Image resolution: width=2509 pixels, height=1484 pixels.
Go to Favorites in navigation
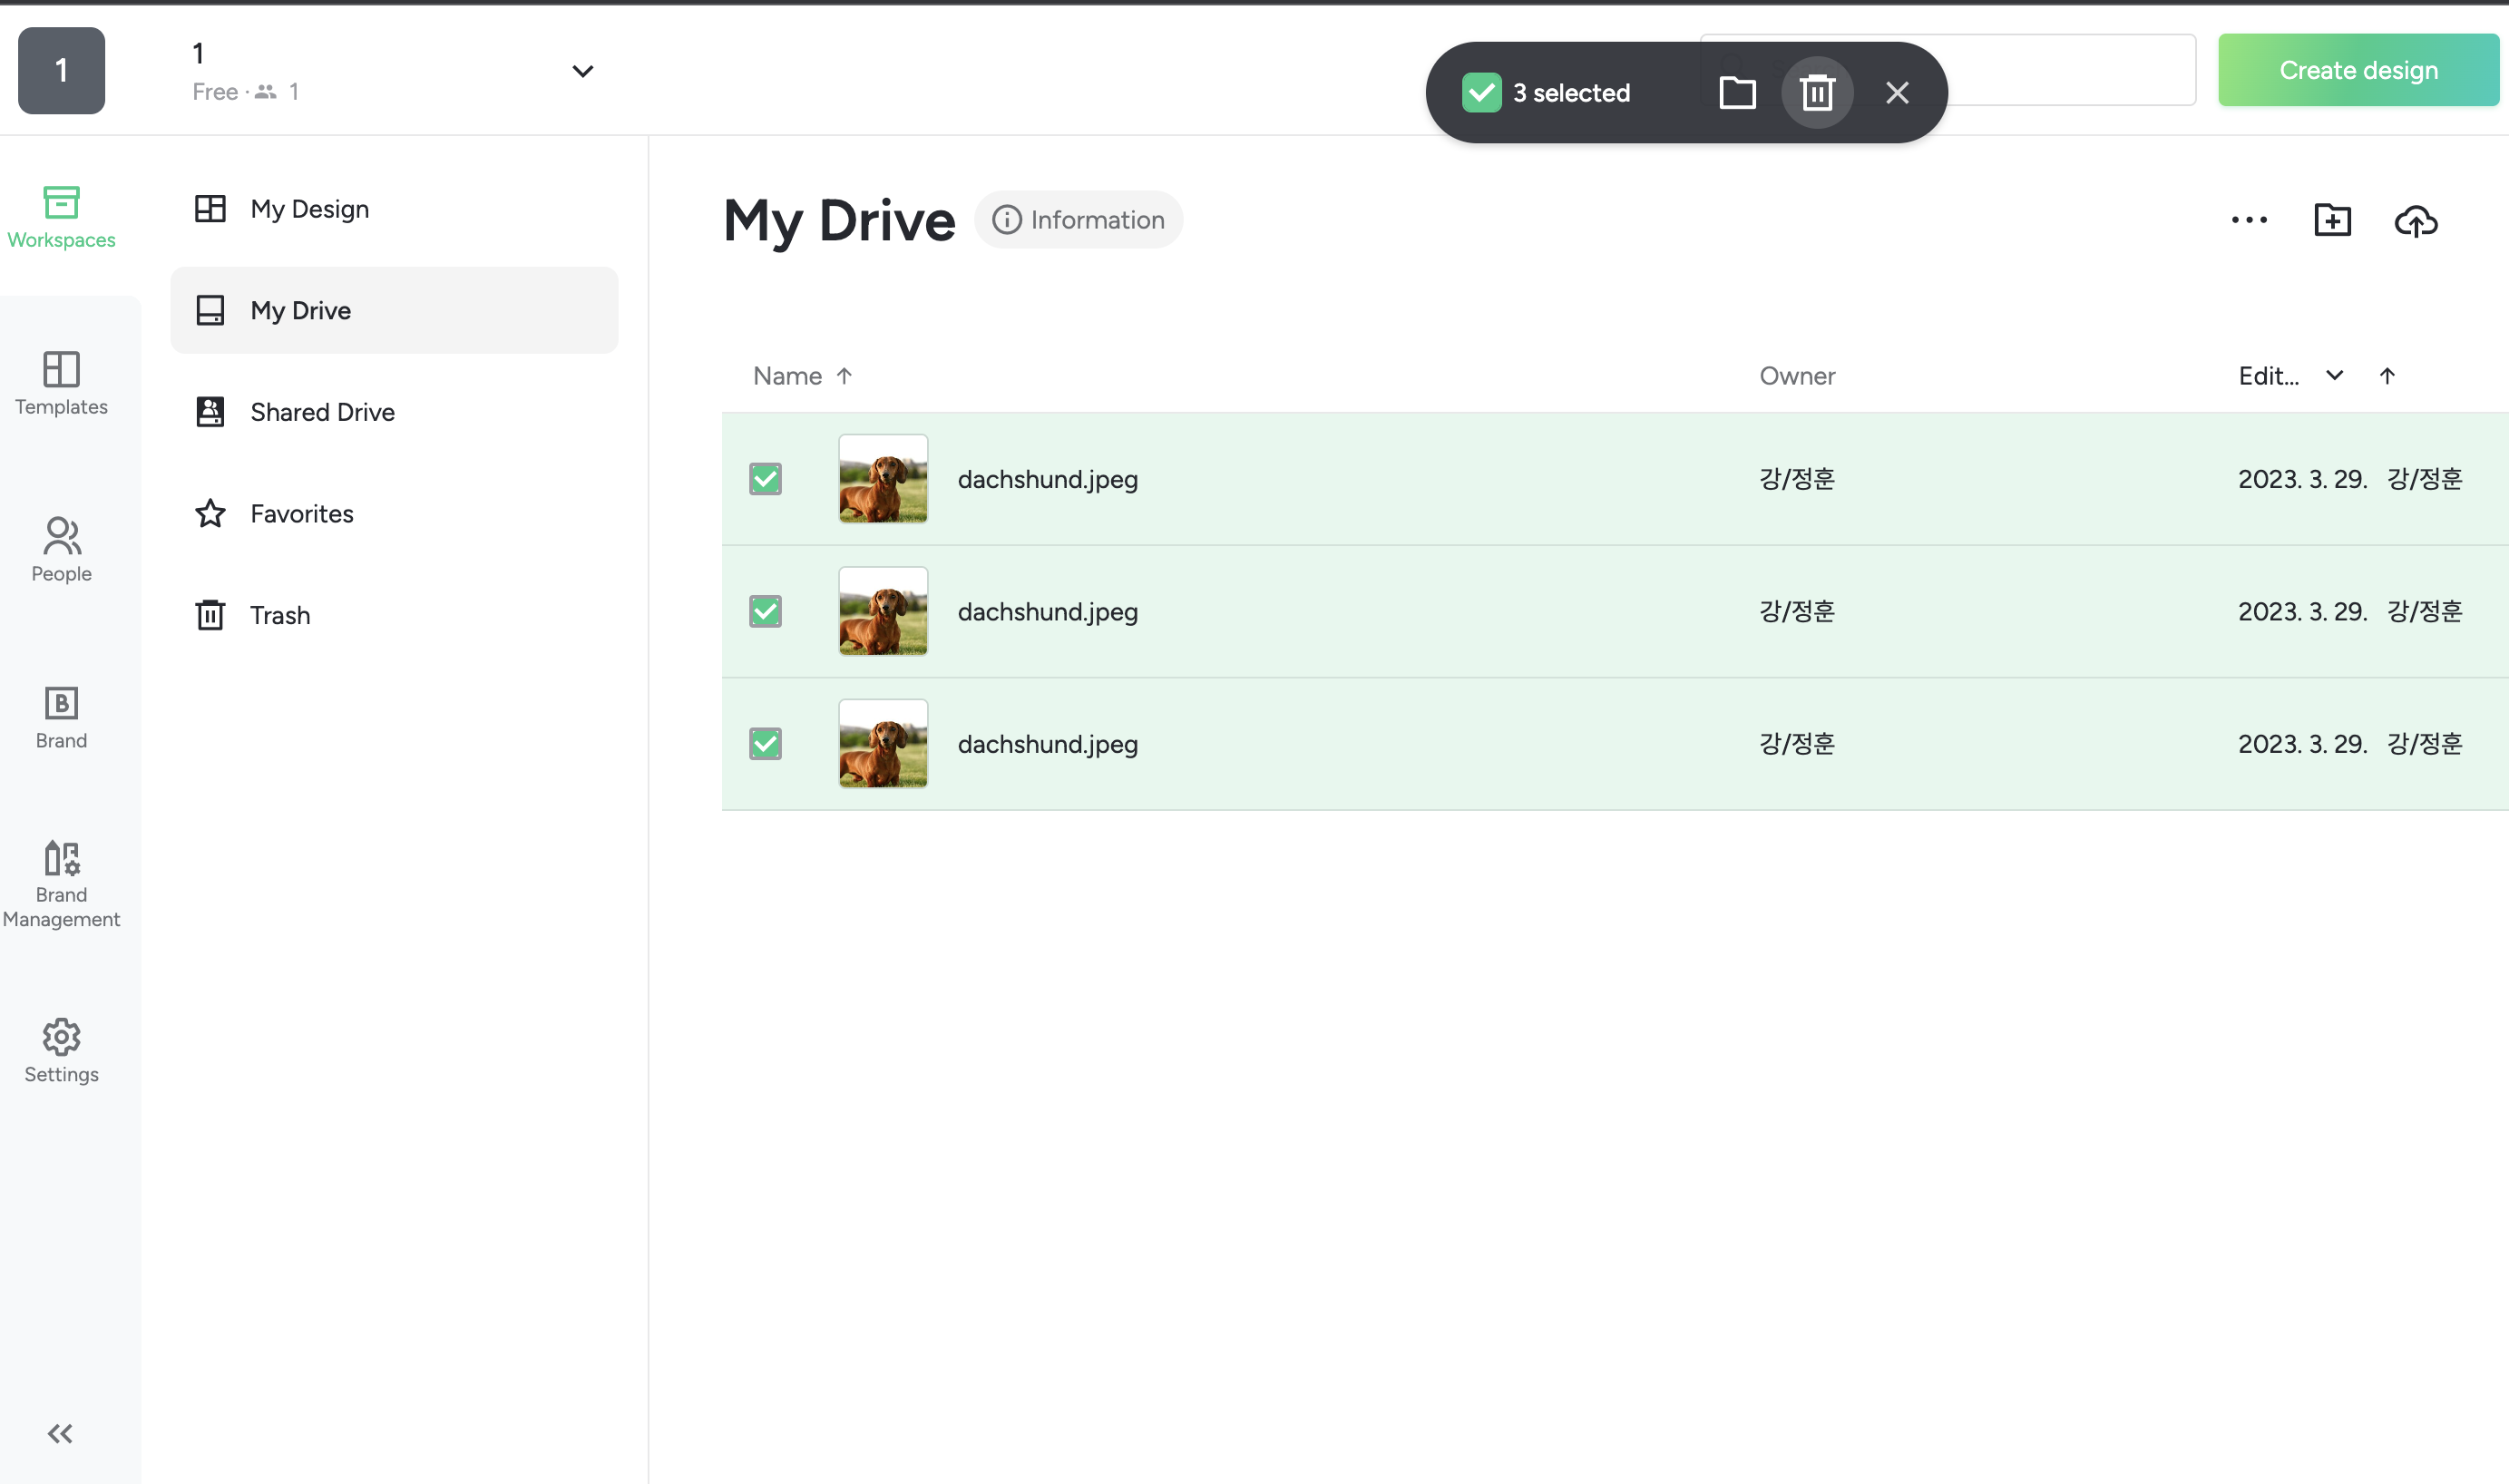301,513
